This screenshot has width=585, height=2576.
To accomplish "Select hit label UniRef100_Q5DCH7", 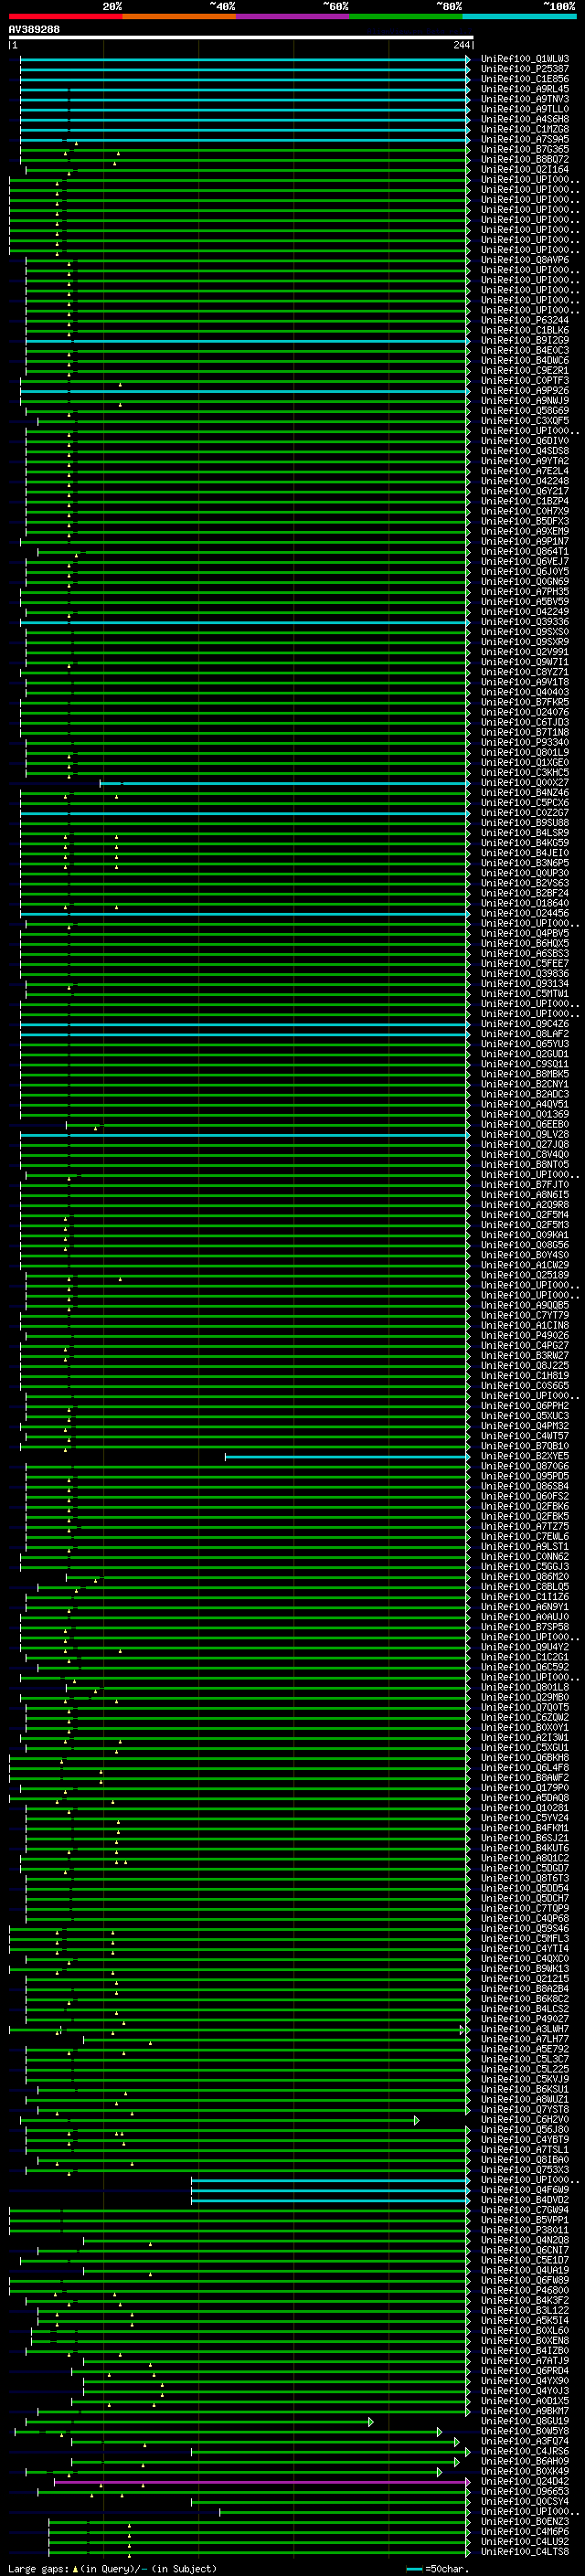I will pyautogui.click(x=525, y=1898).
